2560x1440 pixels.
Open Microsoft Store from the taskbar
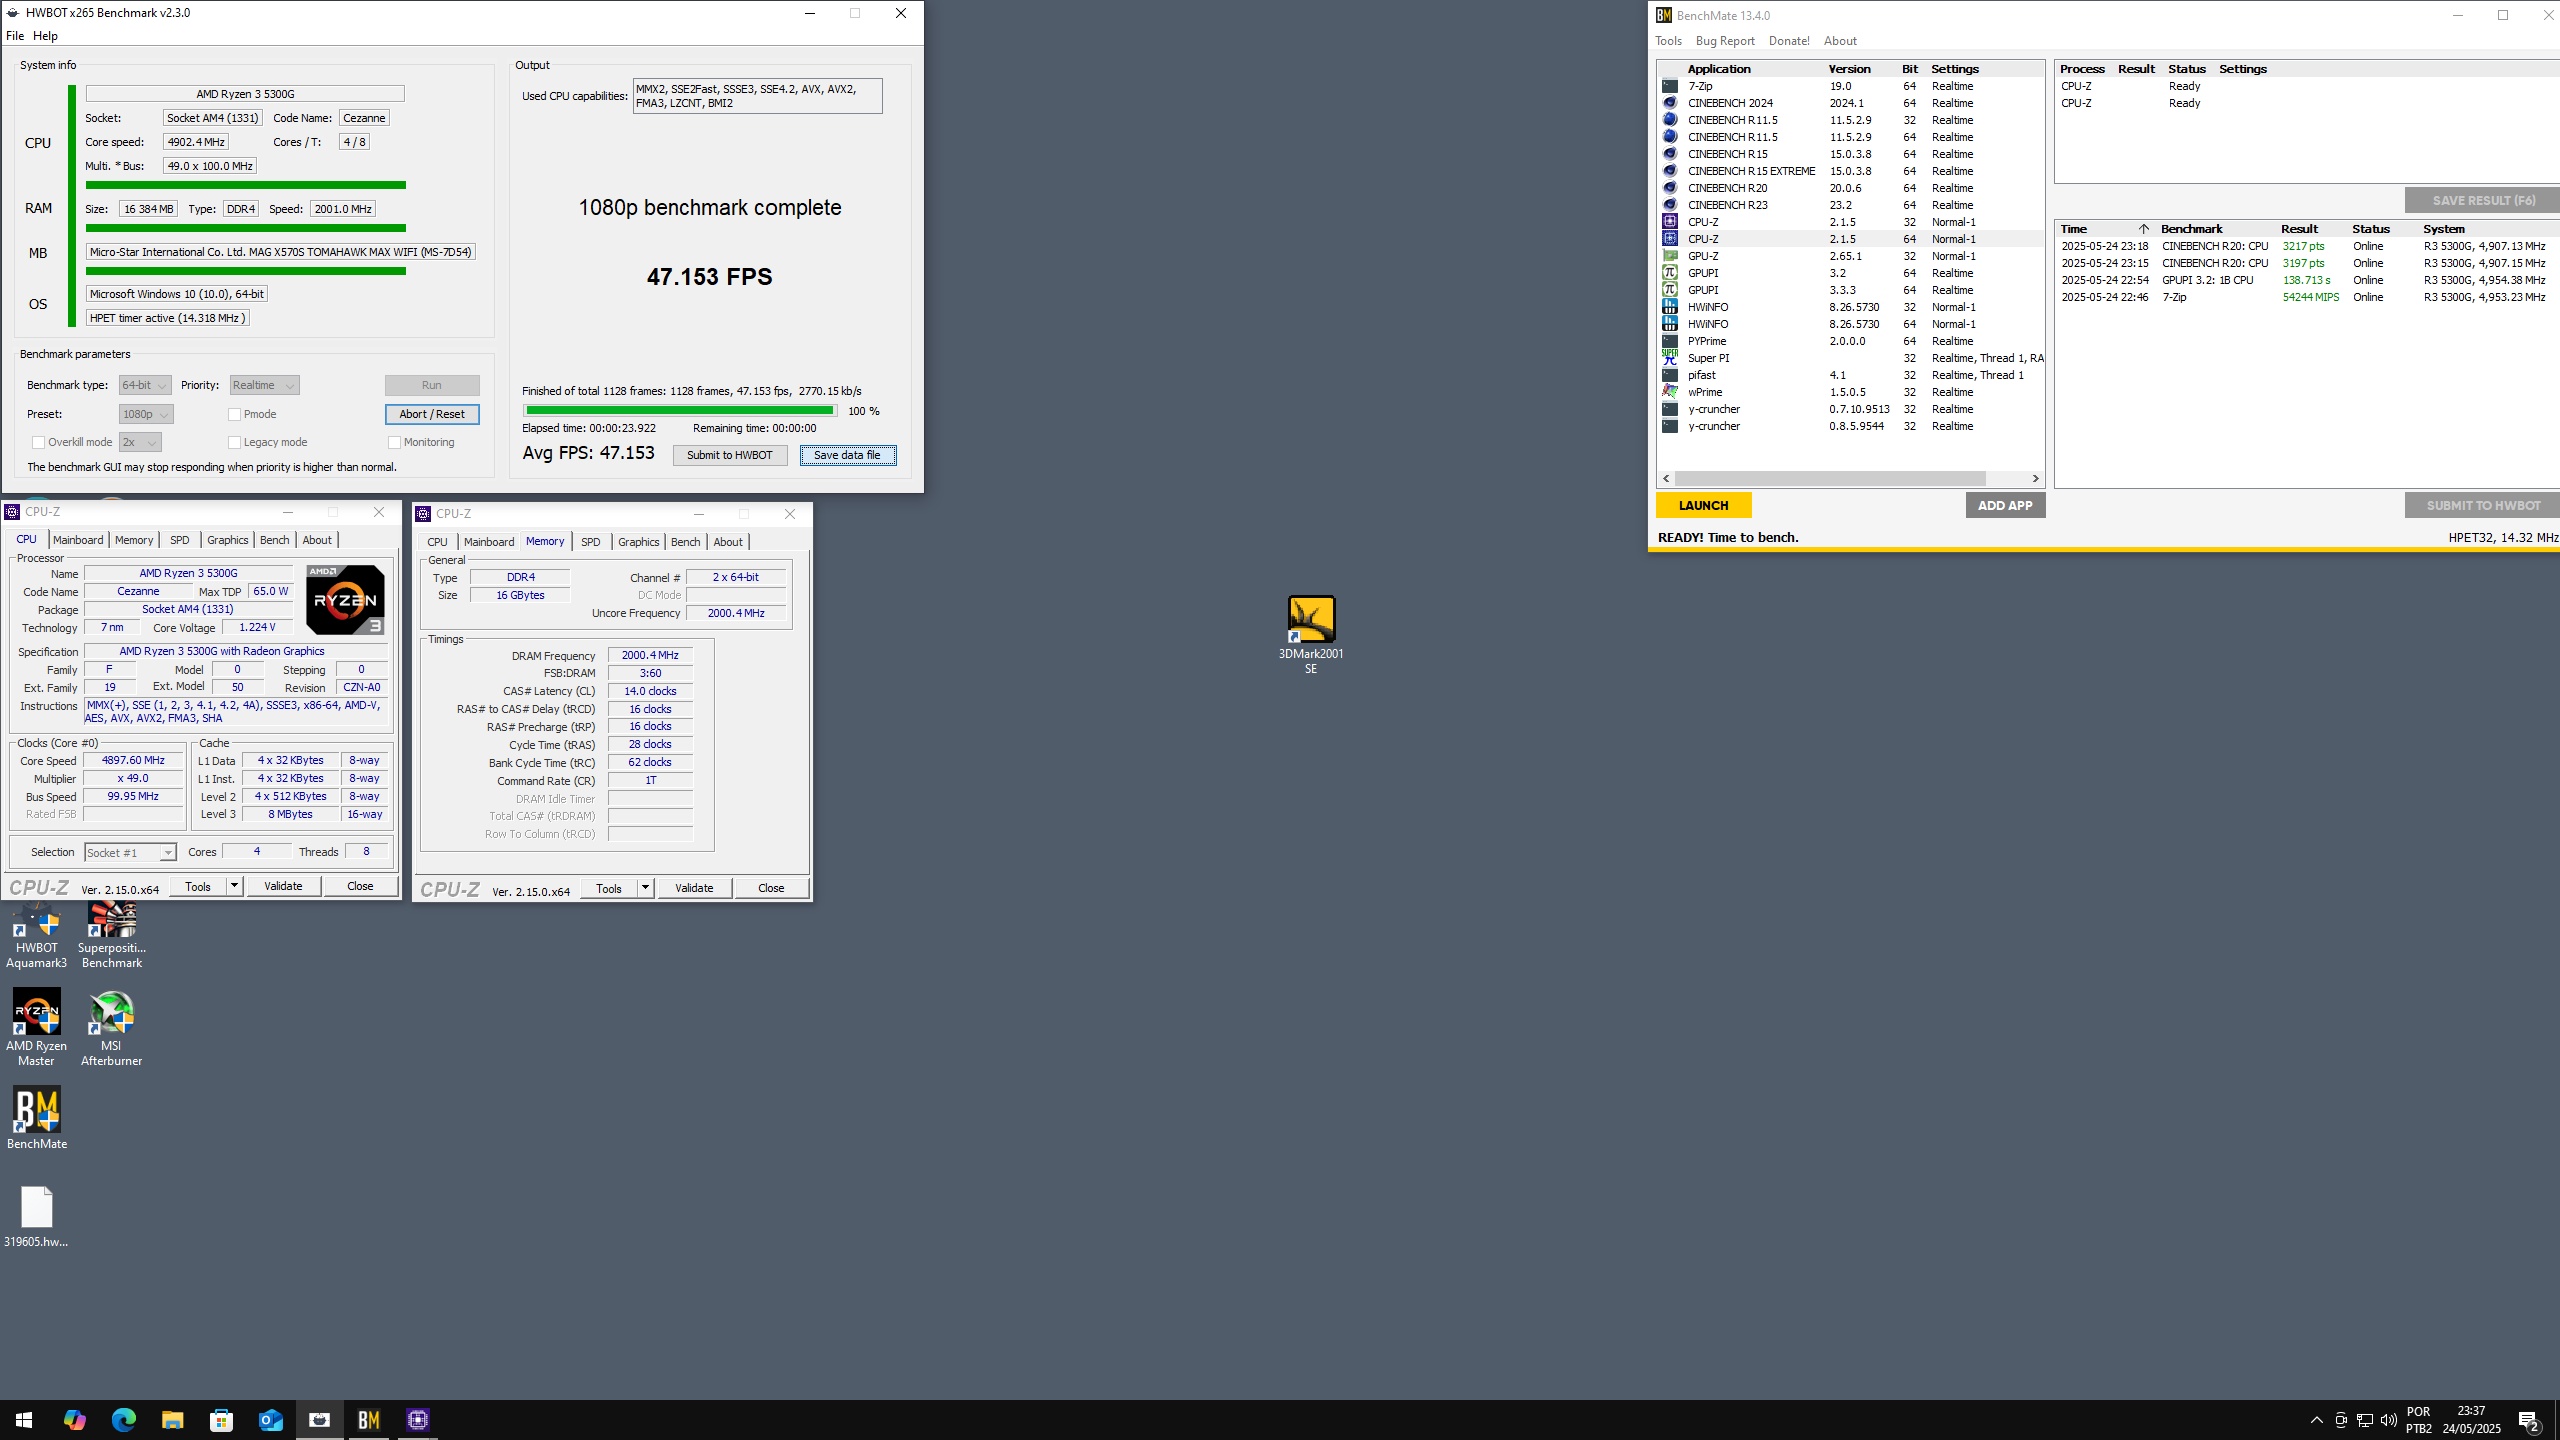(x=221, y=1420)
